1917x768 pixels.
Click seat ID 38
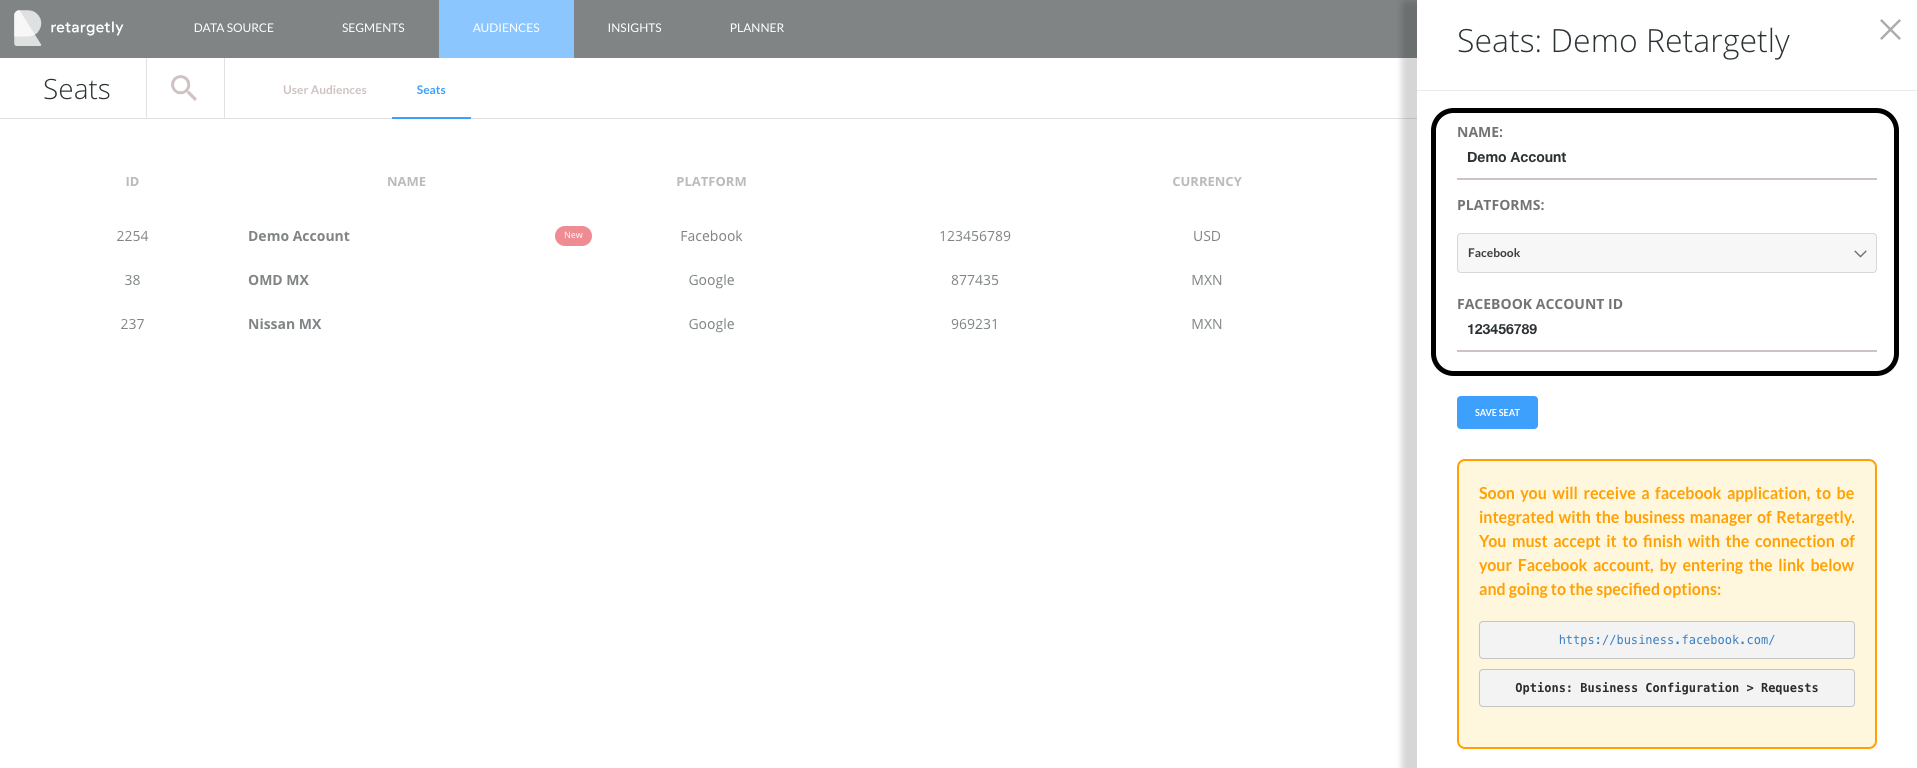pyautogui.click(x=132, y=280)
